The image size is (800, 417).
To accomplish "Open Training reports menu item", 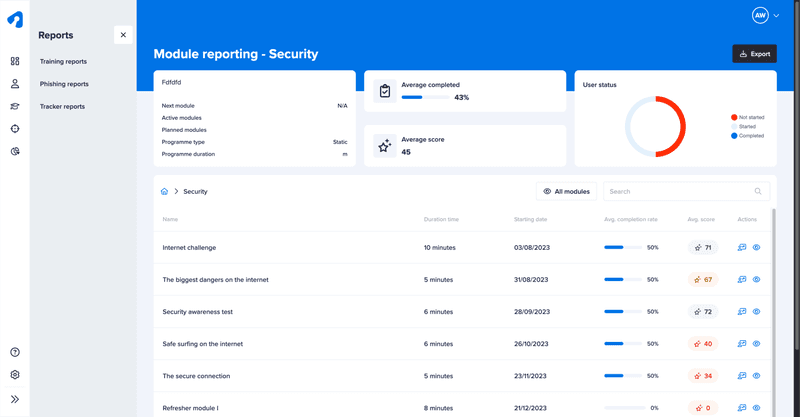I will click(63, 62).
